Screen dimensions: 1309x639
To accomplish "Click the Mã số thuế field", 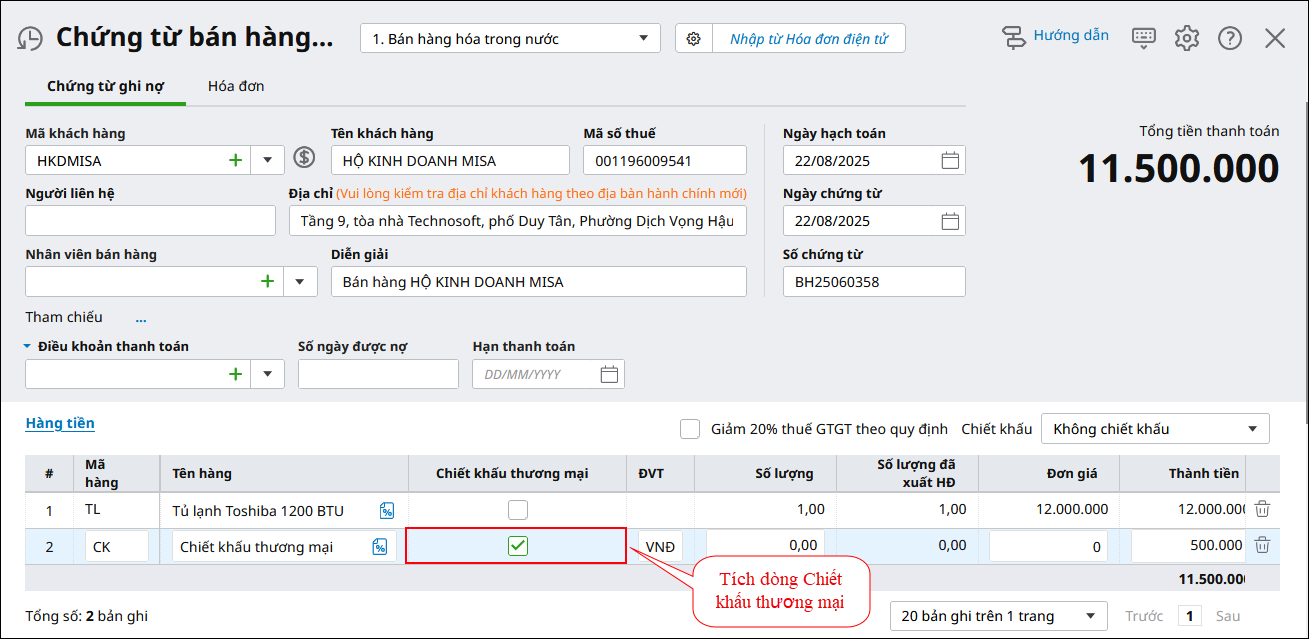I will coord(665,160).
